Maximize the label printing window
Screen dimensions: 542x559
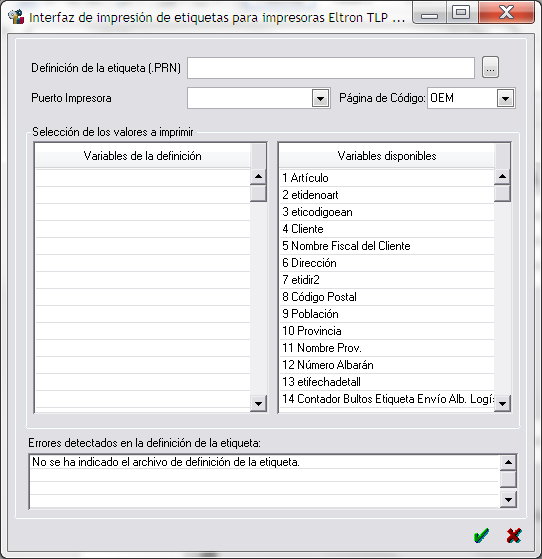(x=461, y=12)
